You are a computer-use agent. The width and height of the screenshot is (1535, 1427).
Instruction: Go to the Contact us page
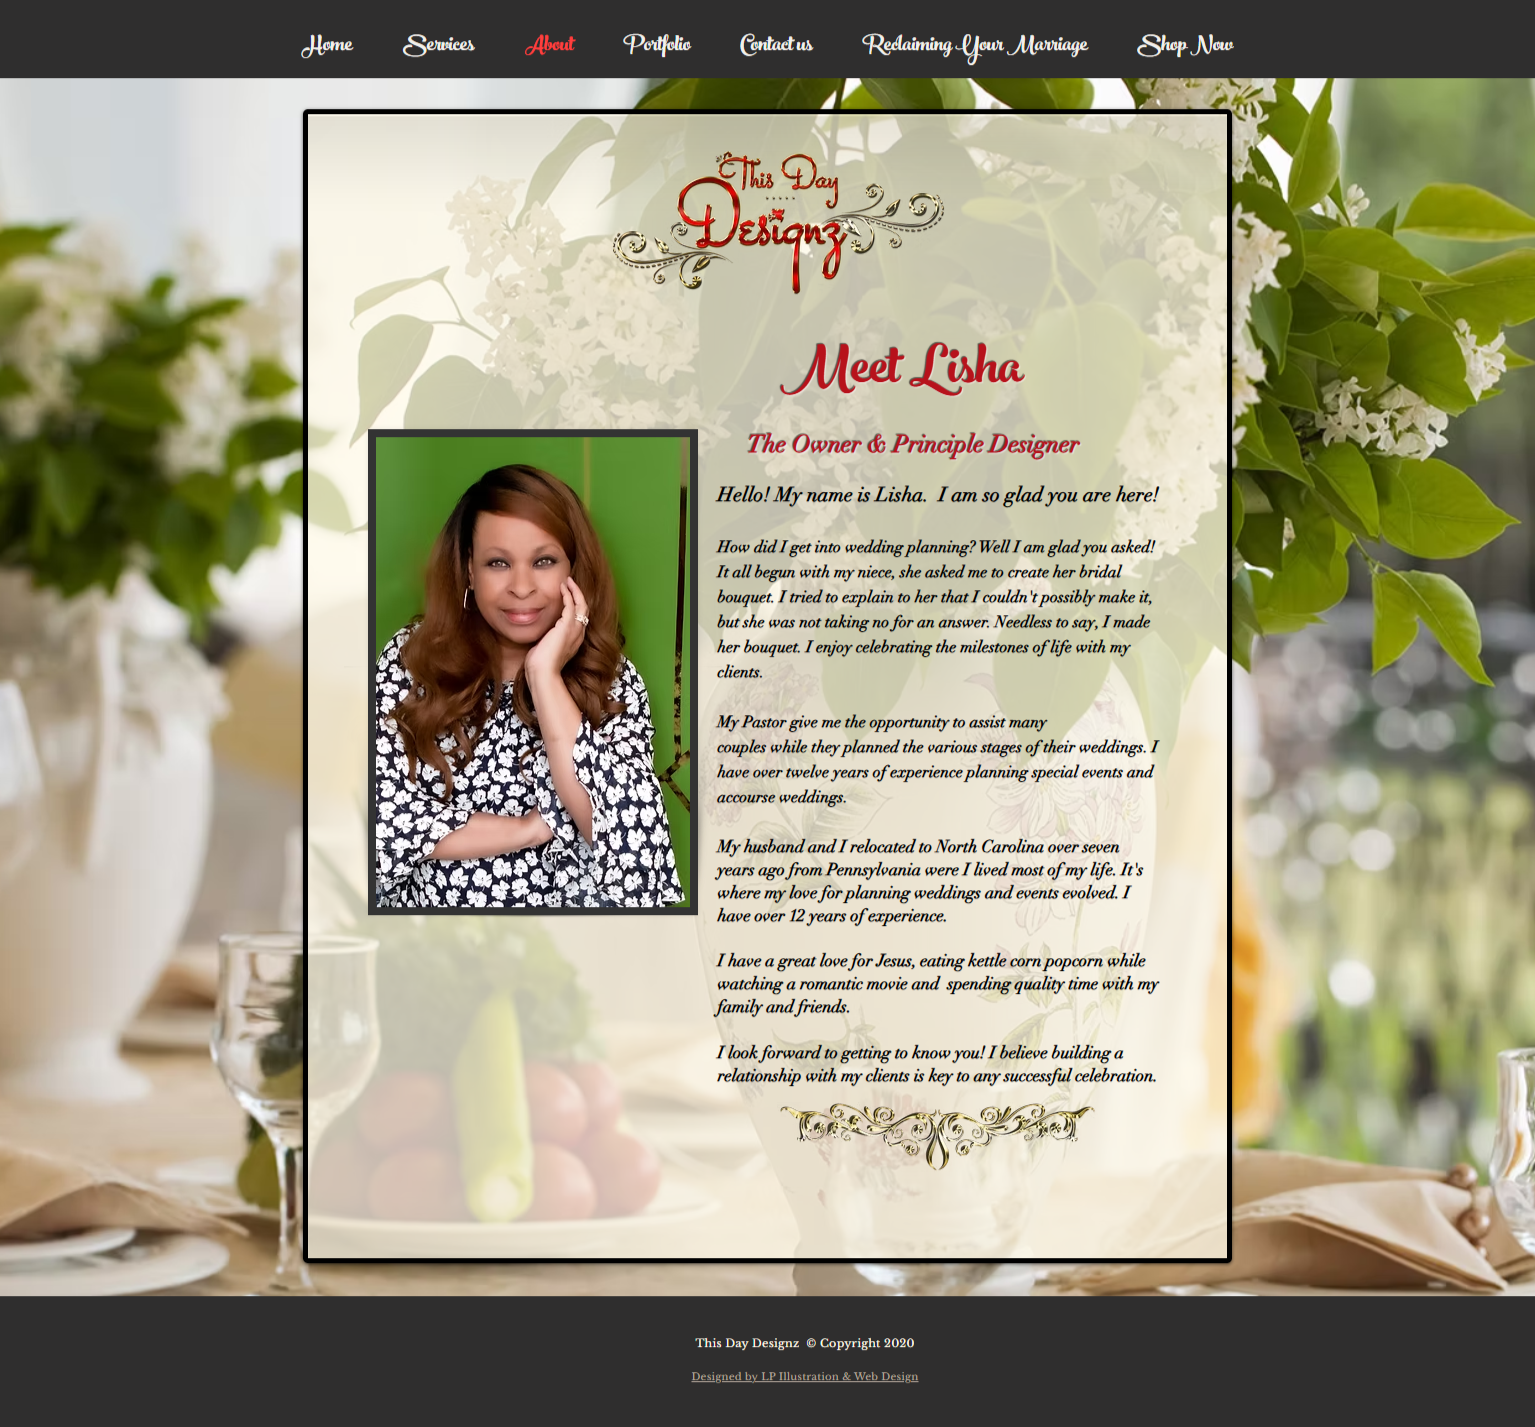coord(775,44)
